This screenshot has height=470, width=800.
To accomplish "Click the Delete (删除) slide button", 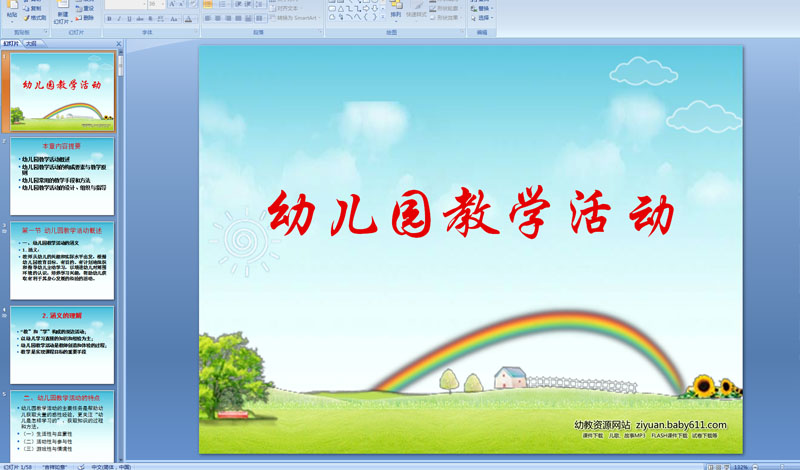I will coord(85,18).
